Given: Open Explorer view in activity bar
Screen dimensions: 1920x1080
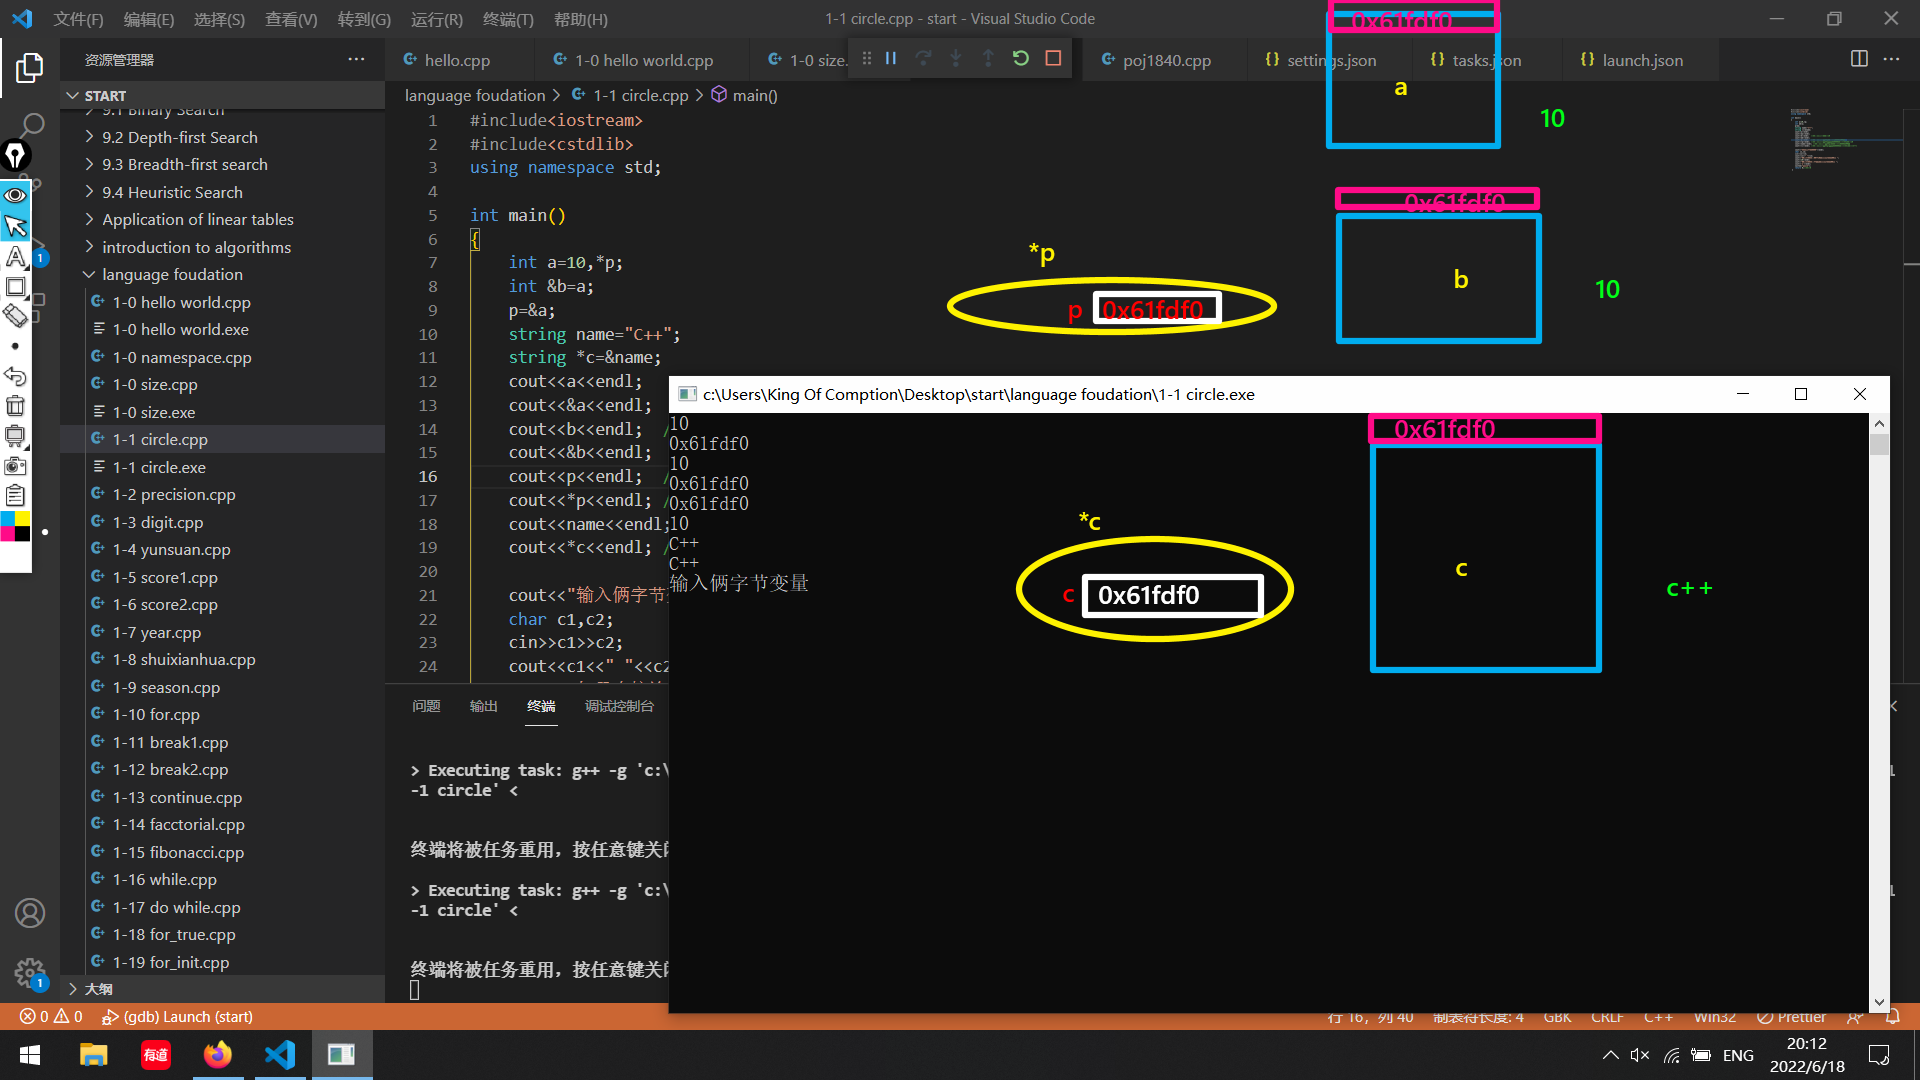Looking at the screenshot, I should 29,68.
